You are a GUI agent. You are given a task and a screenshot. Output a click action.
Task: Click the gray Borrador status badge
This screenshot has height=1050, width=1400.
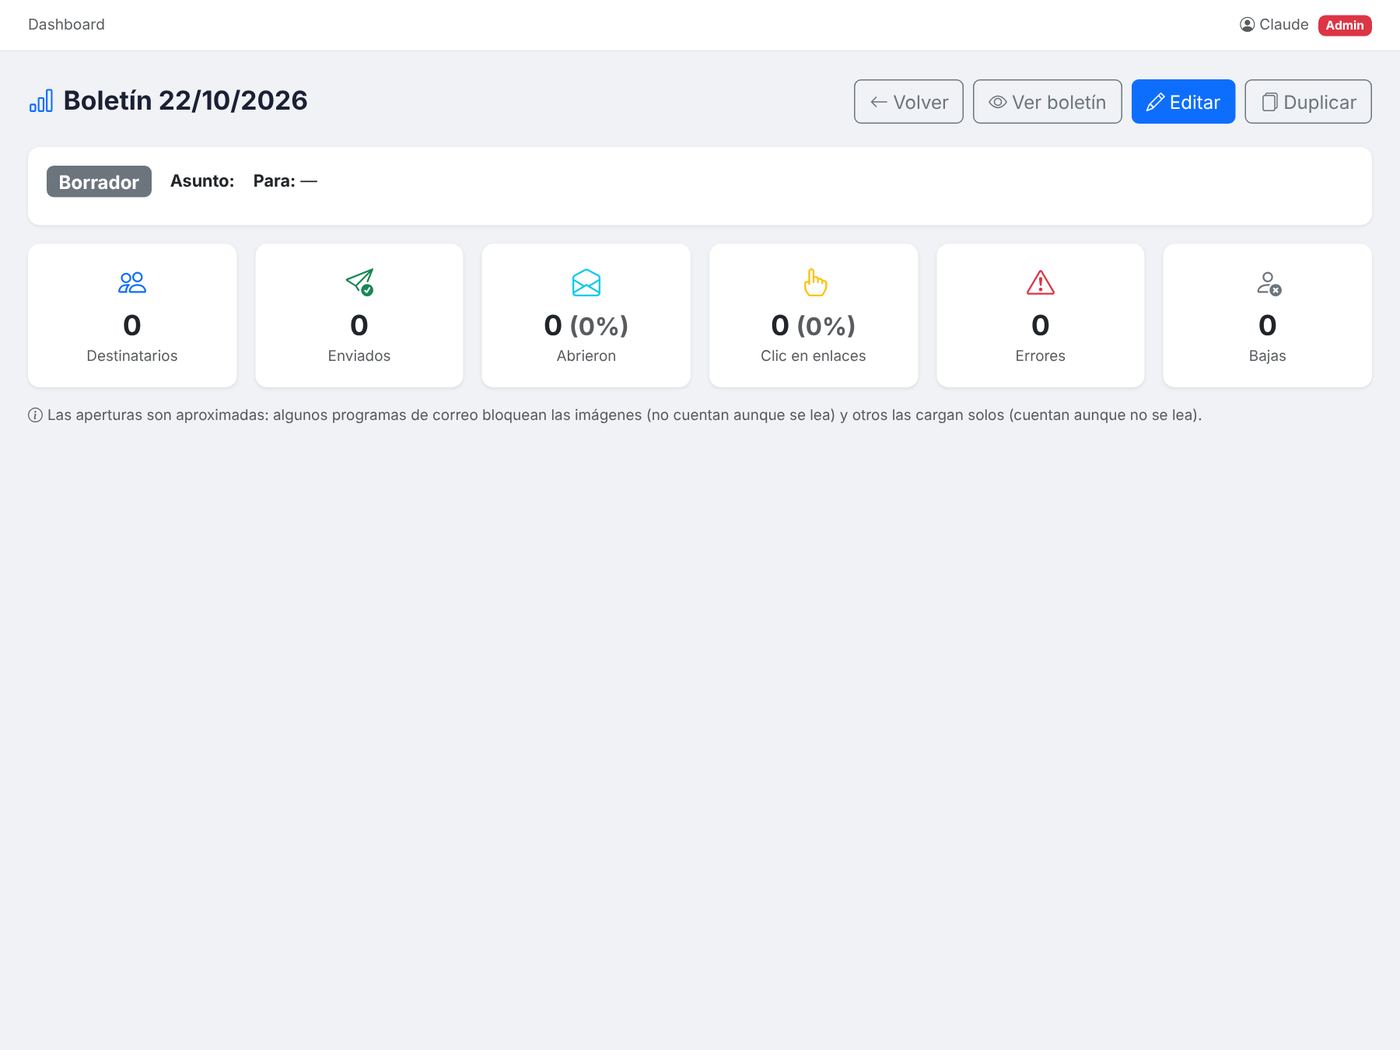99,182
